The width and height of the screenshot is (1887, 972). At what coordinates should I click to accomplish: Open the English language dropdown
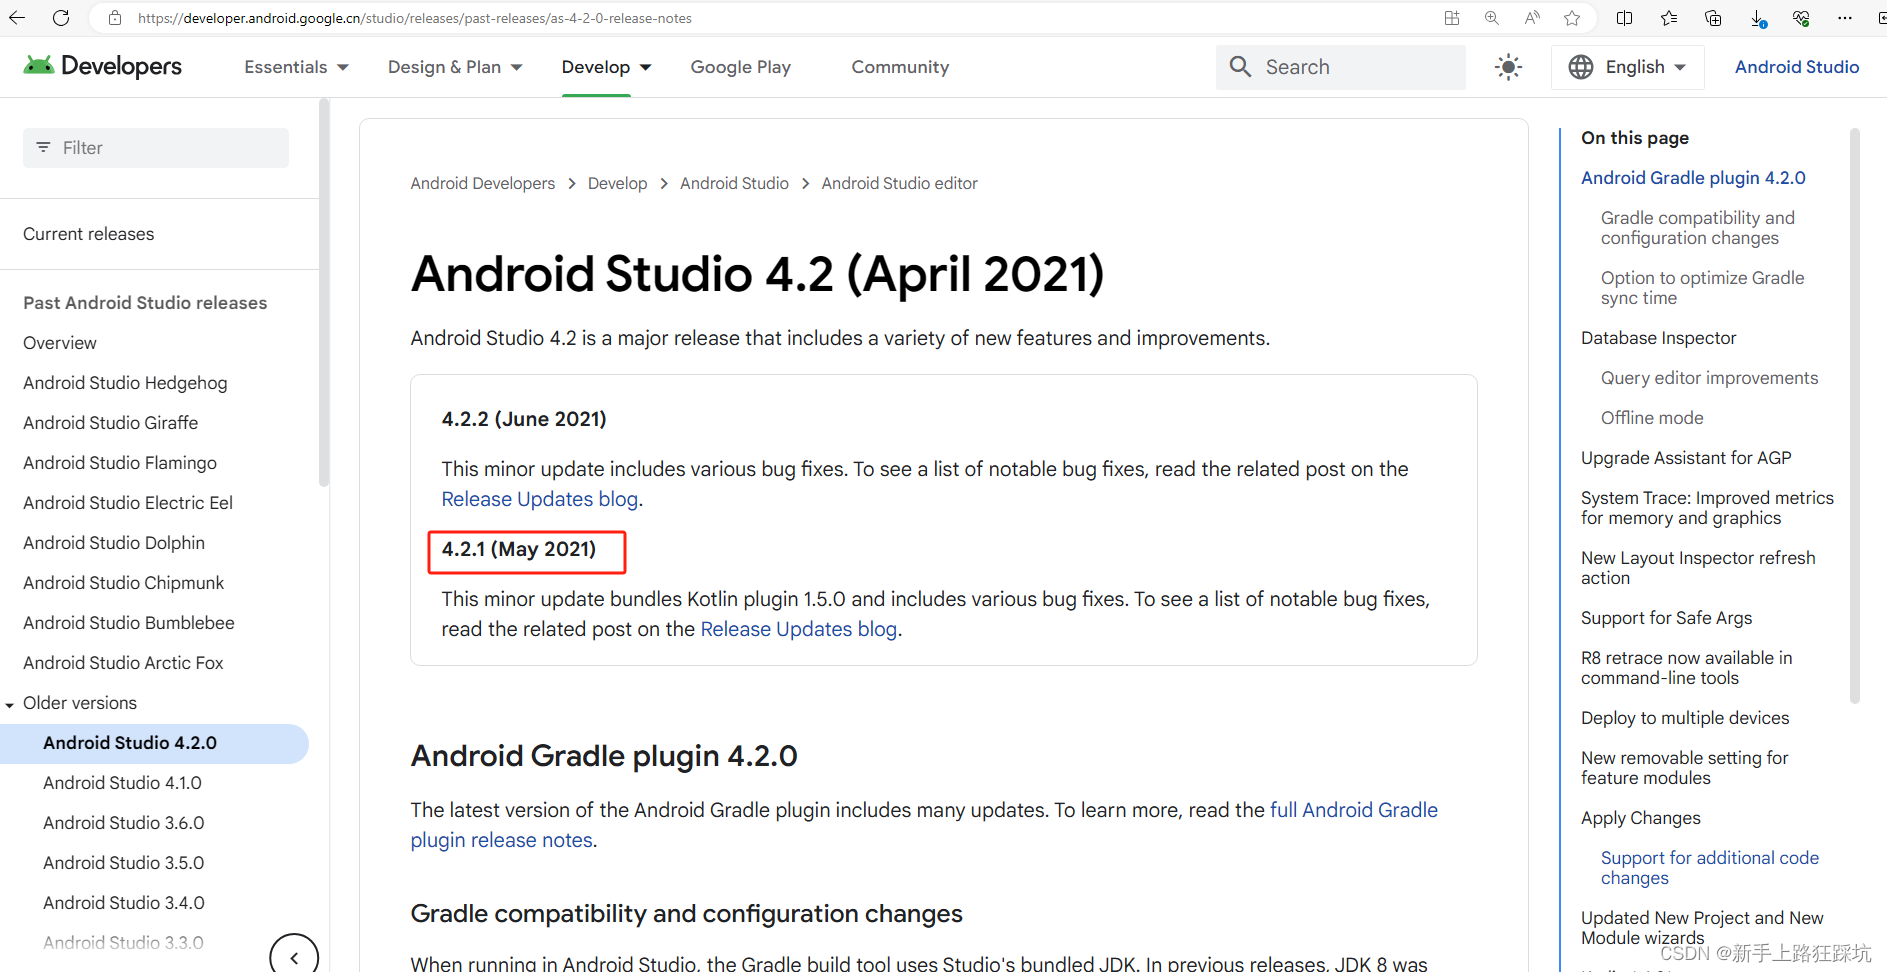1627,67
